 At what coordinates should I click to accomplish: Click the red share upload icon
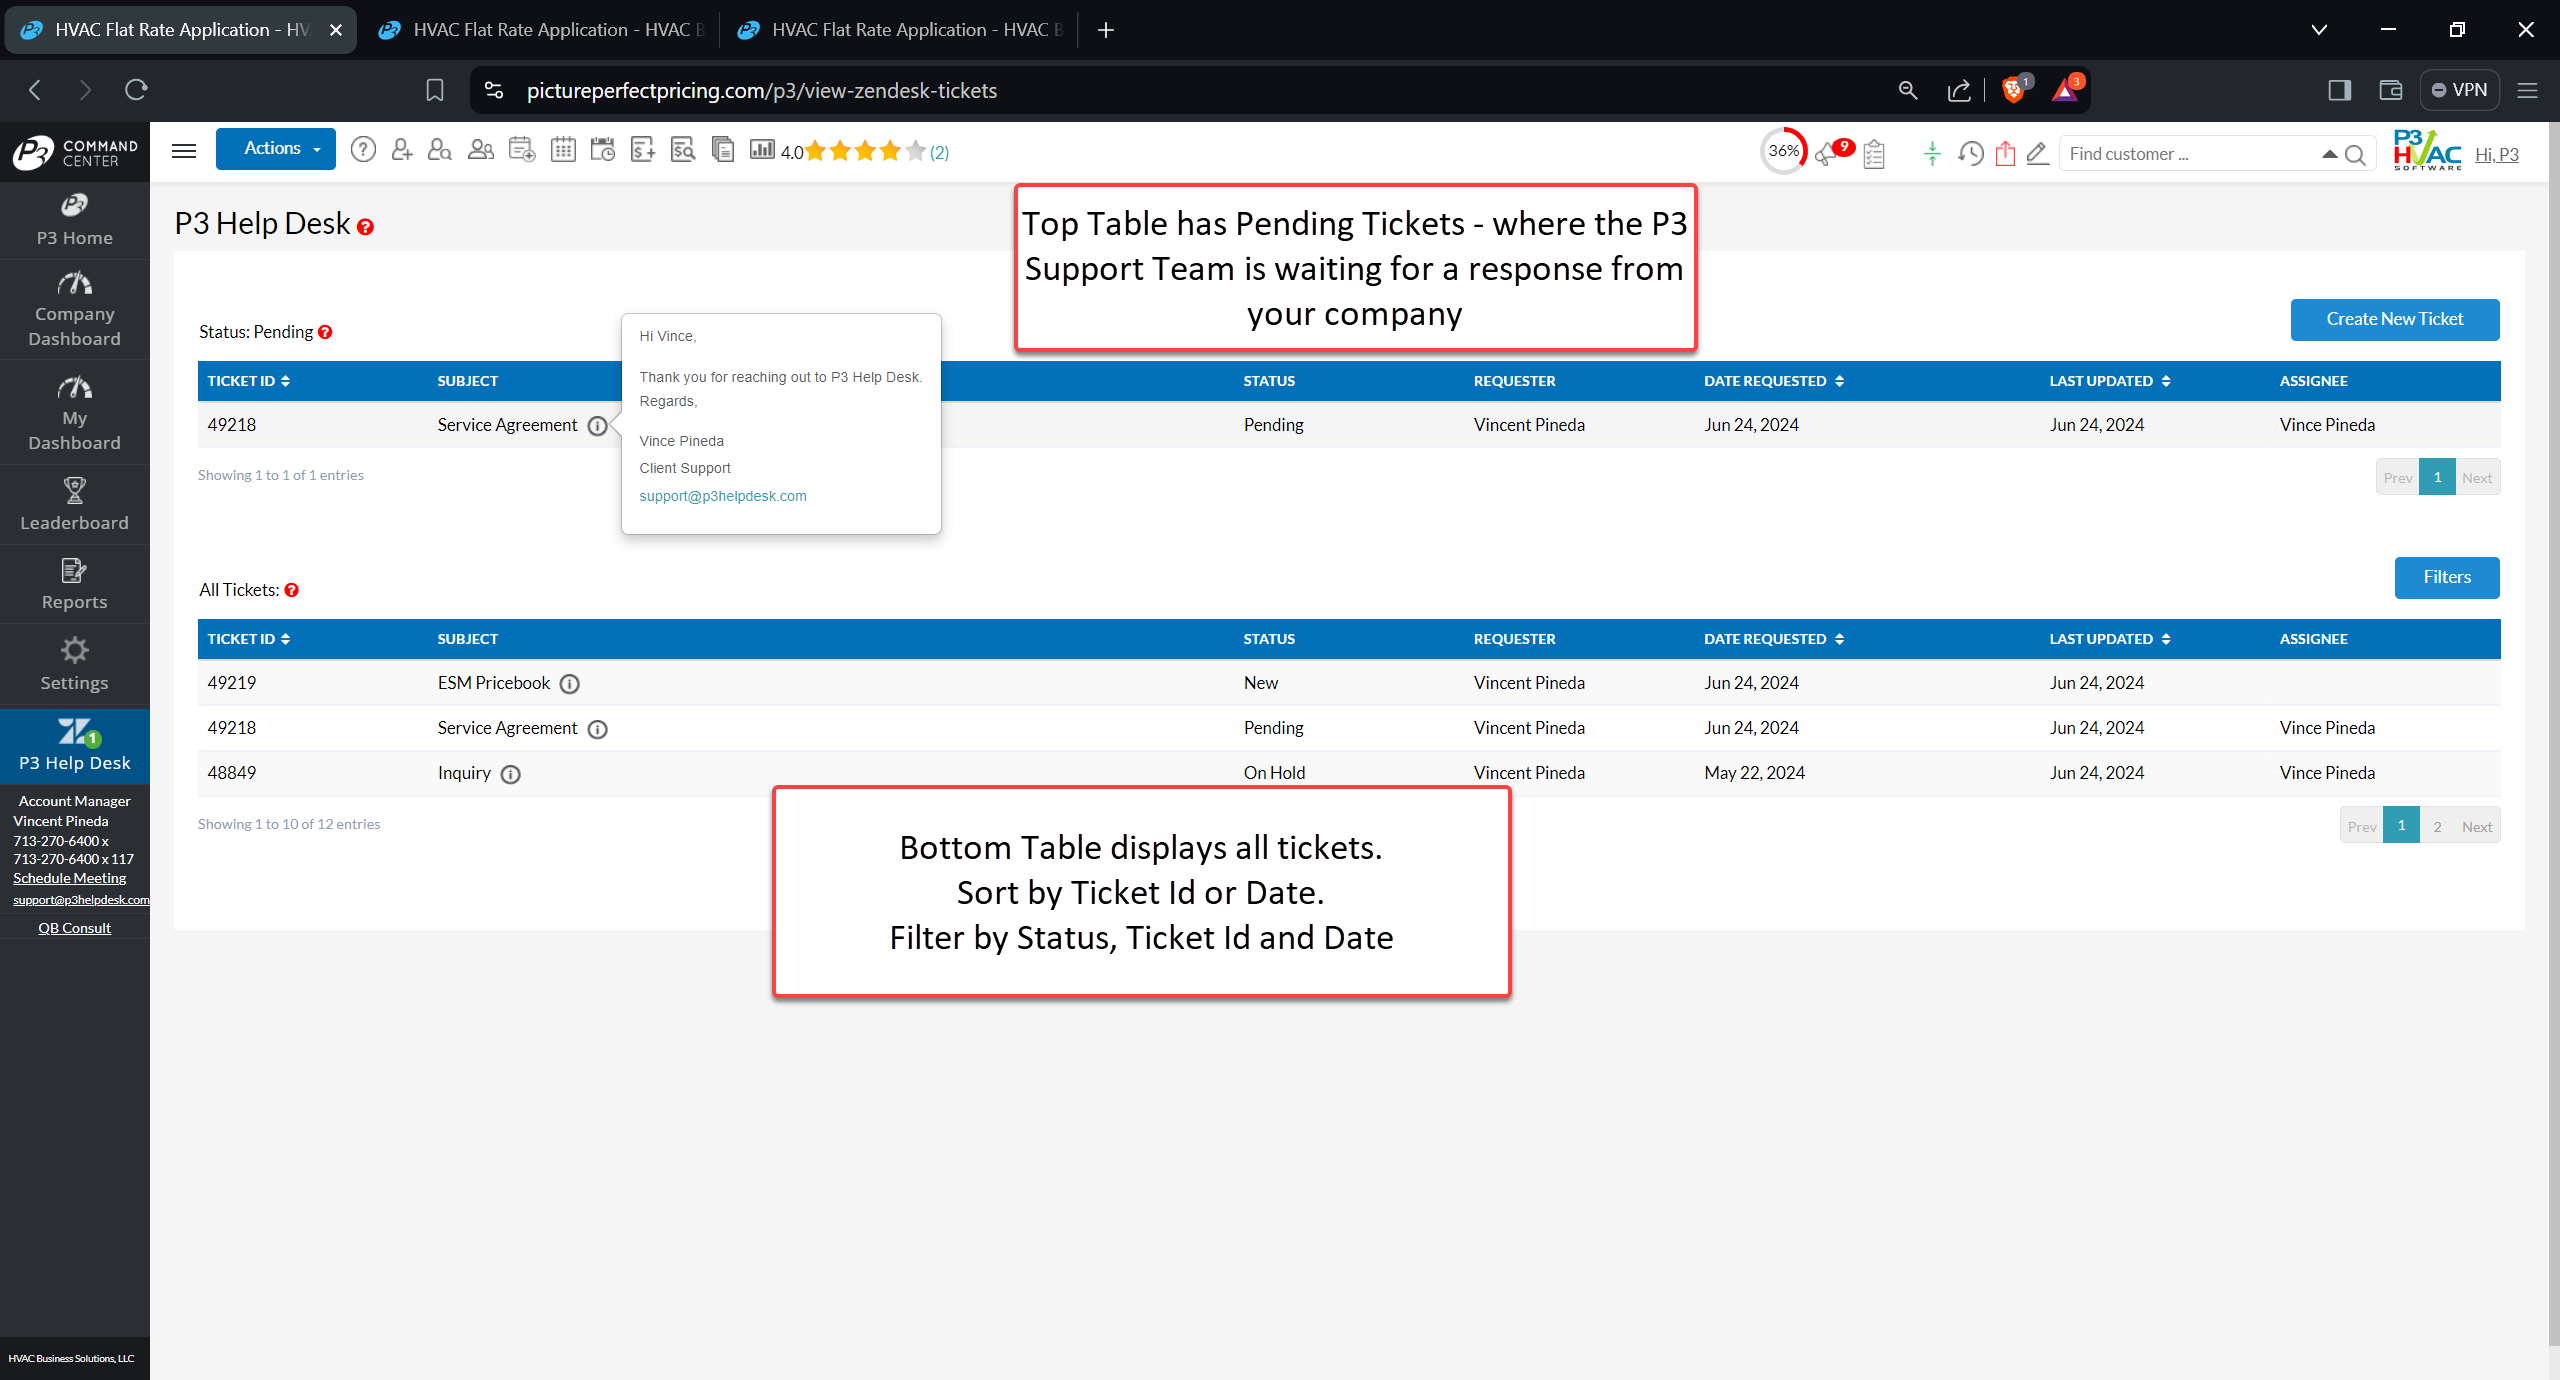[2005, 153]
